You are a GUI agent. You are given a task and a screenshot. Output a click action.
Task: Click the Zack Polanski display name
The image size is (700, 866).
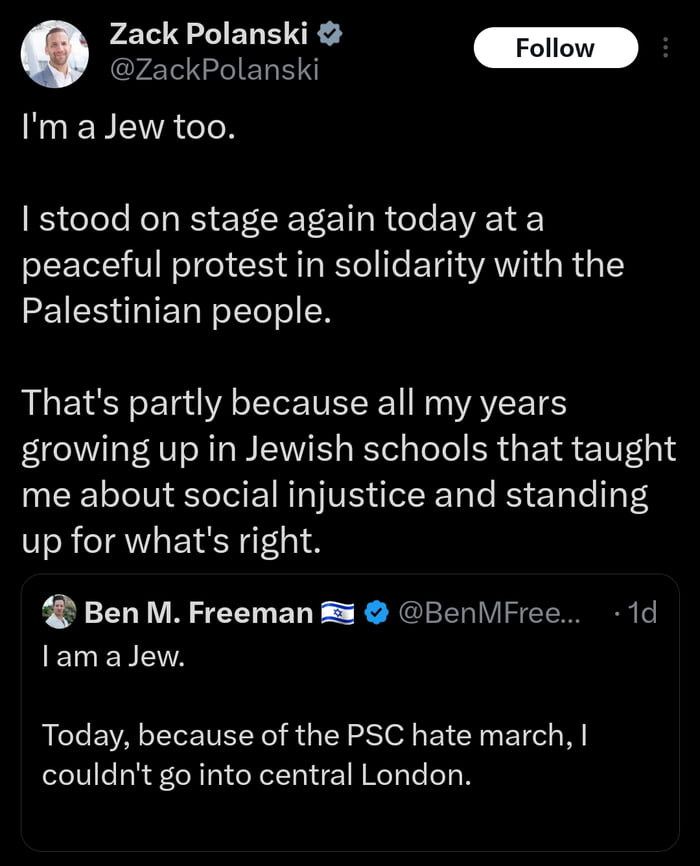[x=208, y=35]
